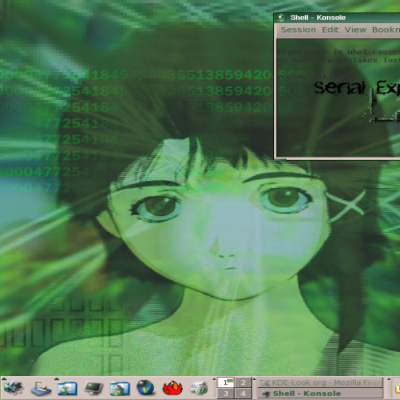The width and height of the screenshot is (400, 400).
Task: Switch to virtual desktop 3
Action: tap(226, 393)
